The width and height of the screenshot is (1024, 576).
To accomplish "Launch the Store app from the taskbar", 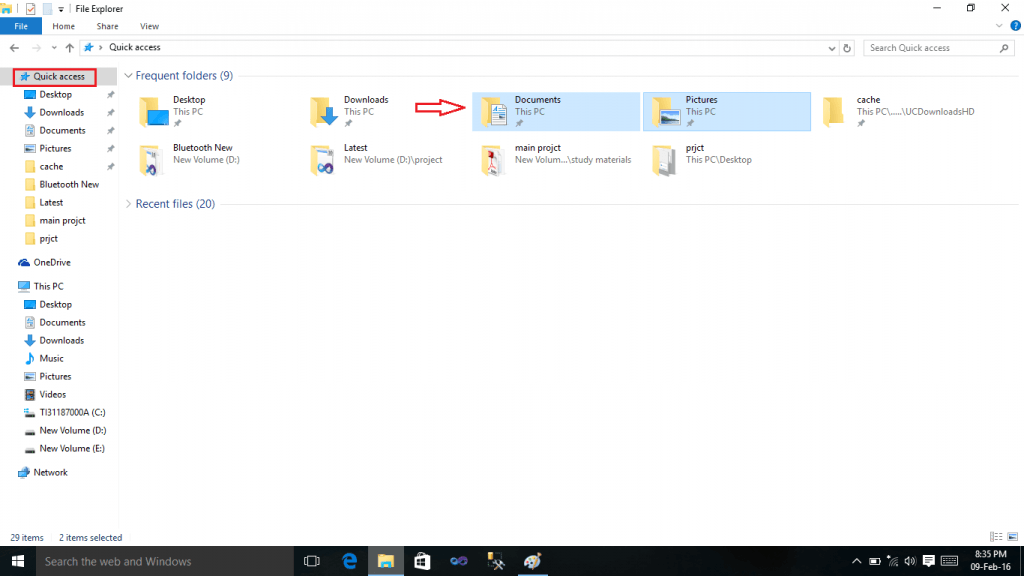I will [x=422, y=561].
